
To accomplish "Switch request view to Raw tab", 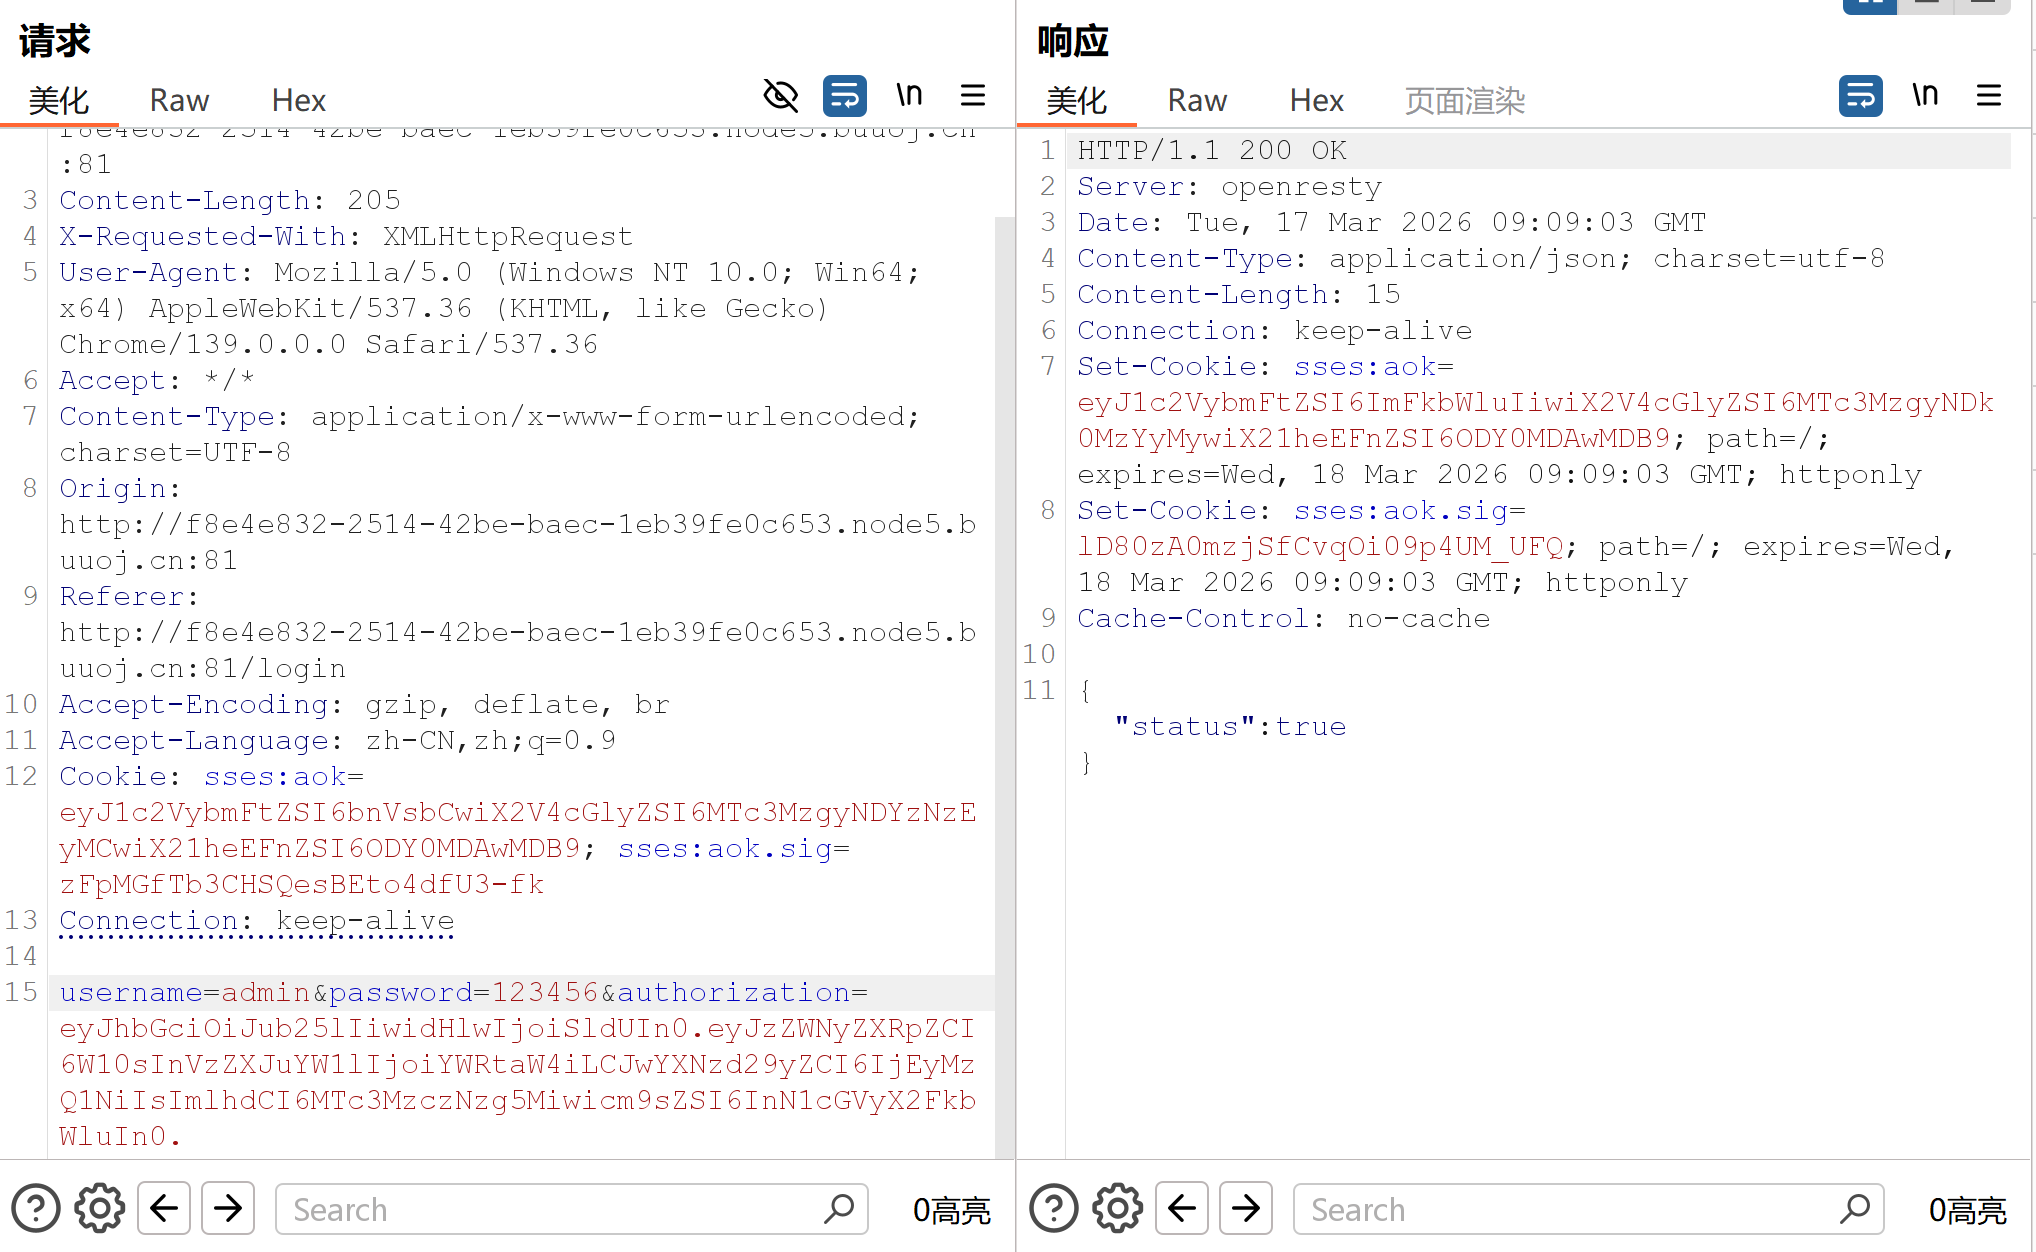I will [179, 100].
